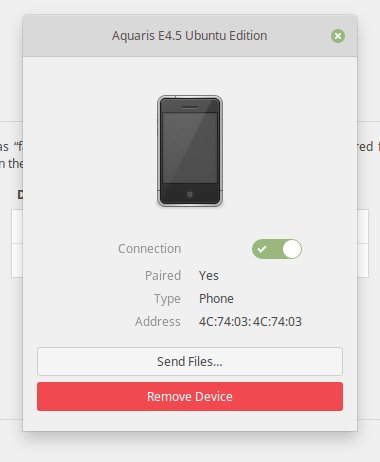Click the background list row at right edge

click(x=363, y=227)
